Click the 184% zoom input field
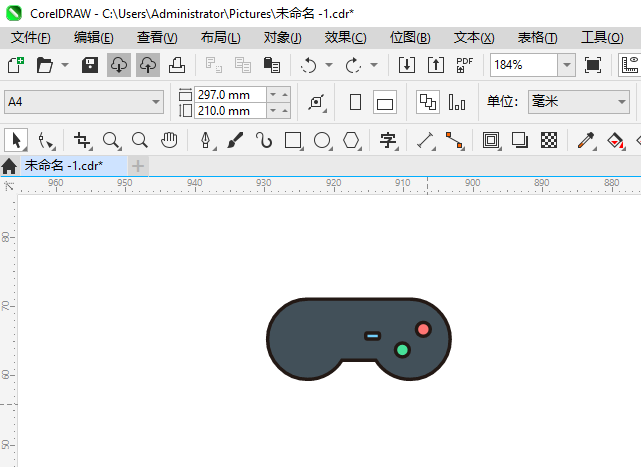 click(x=524, y=65)
